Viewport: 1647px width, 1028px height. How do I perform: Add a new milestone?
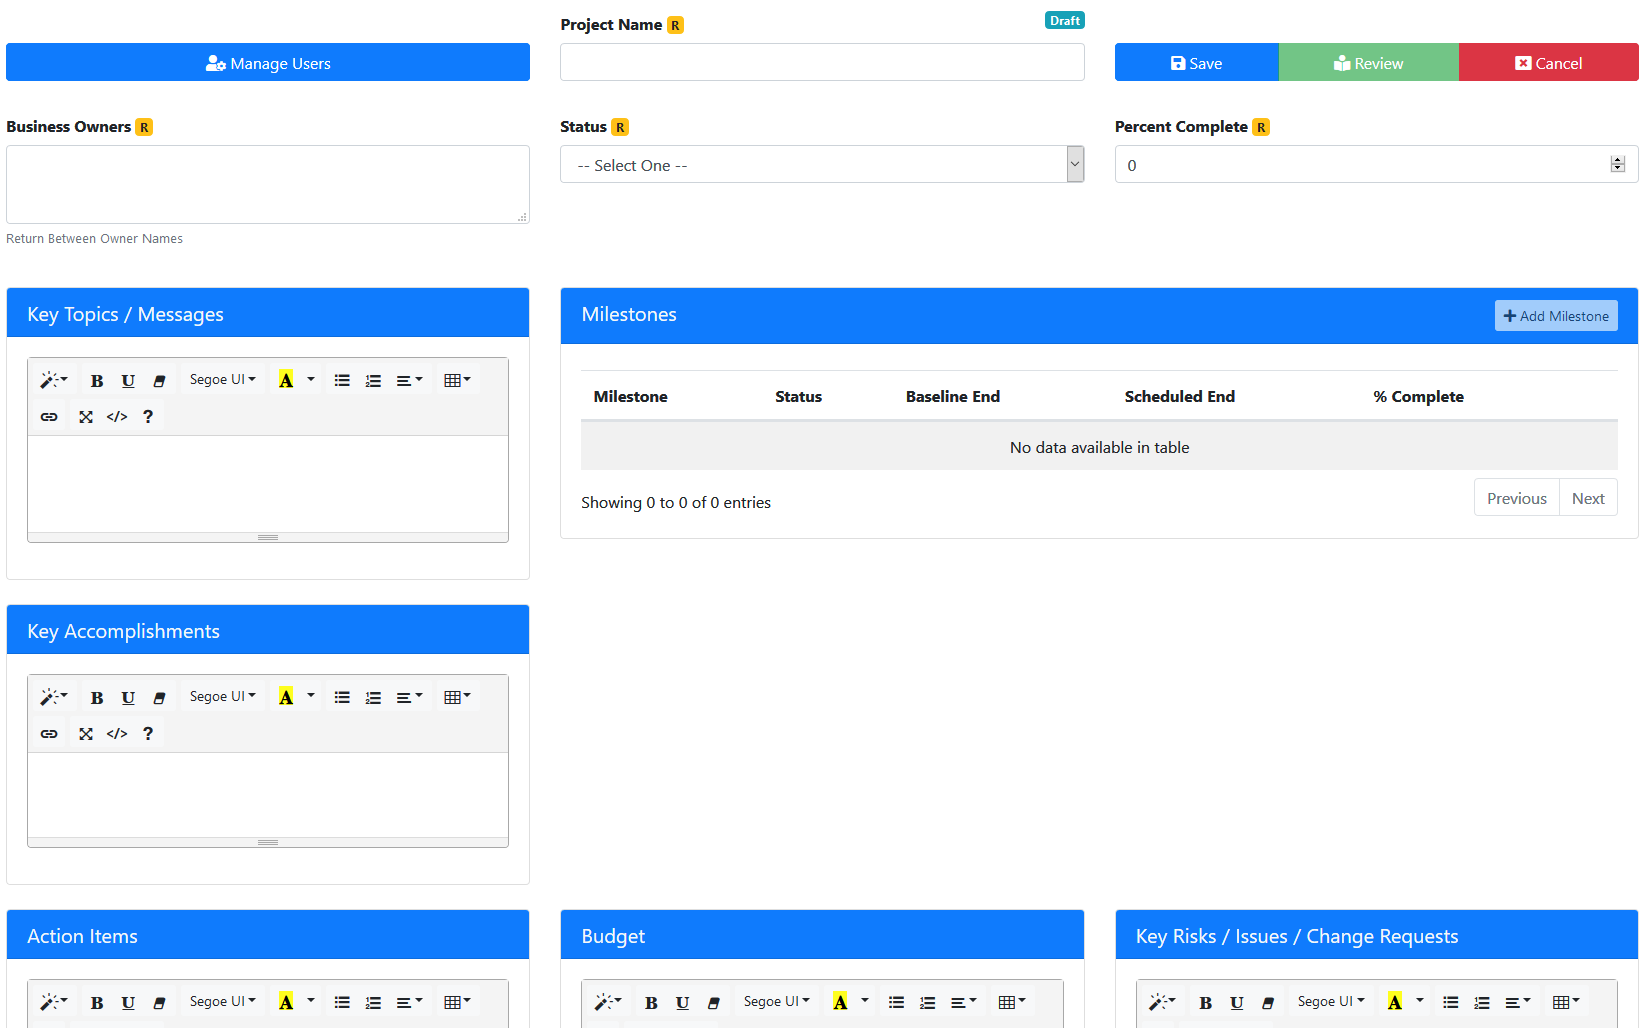coord(1556,315)
